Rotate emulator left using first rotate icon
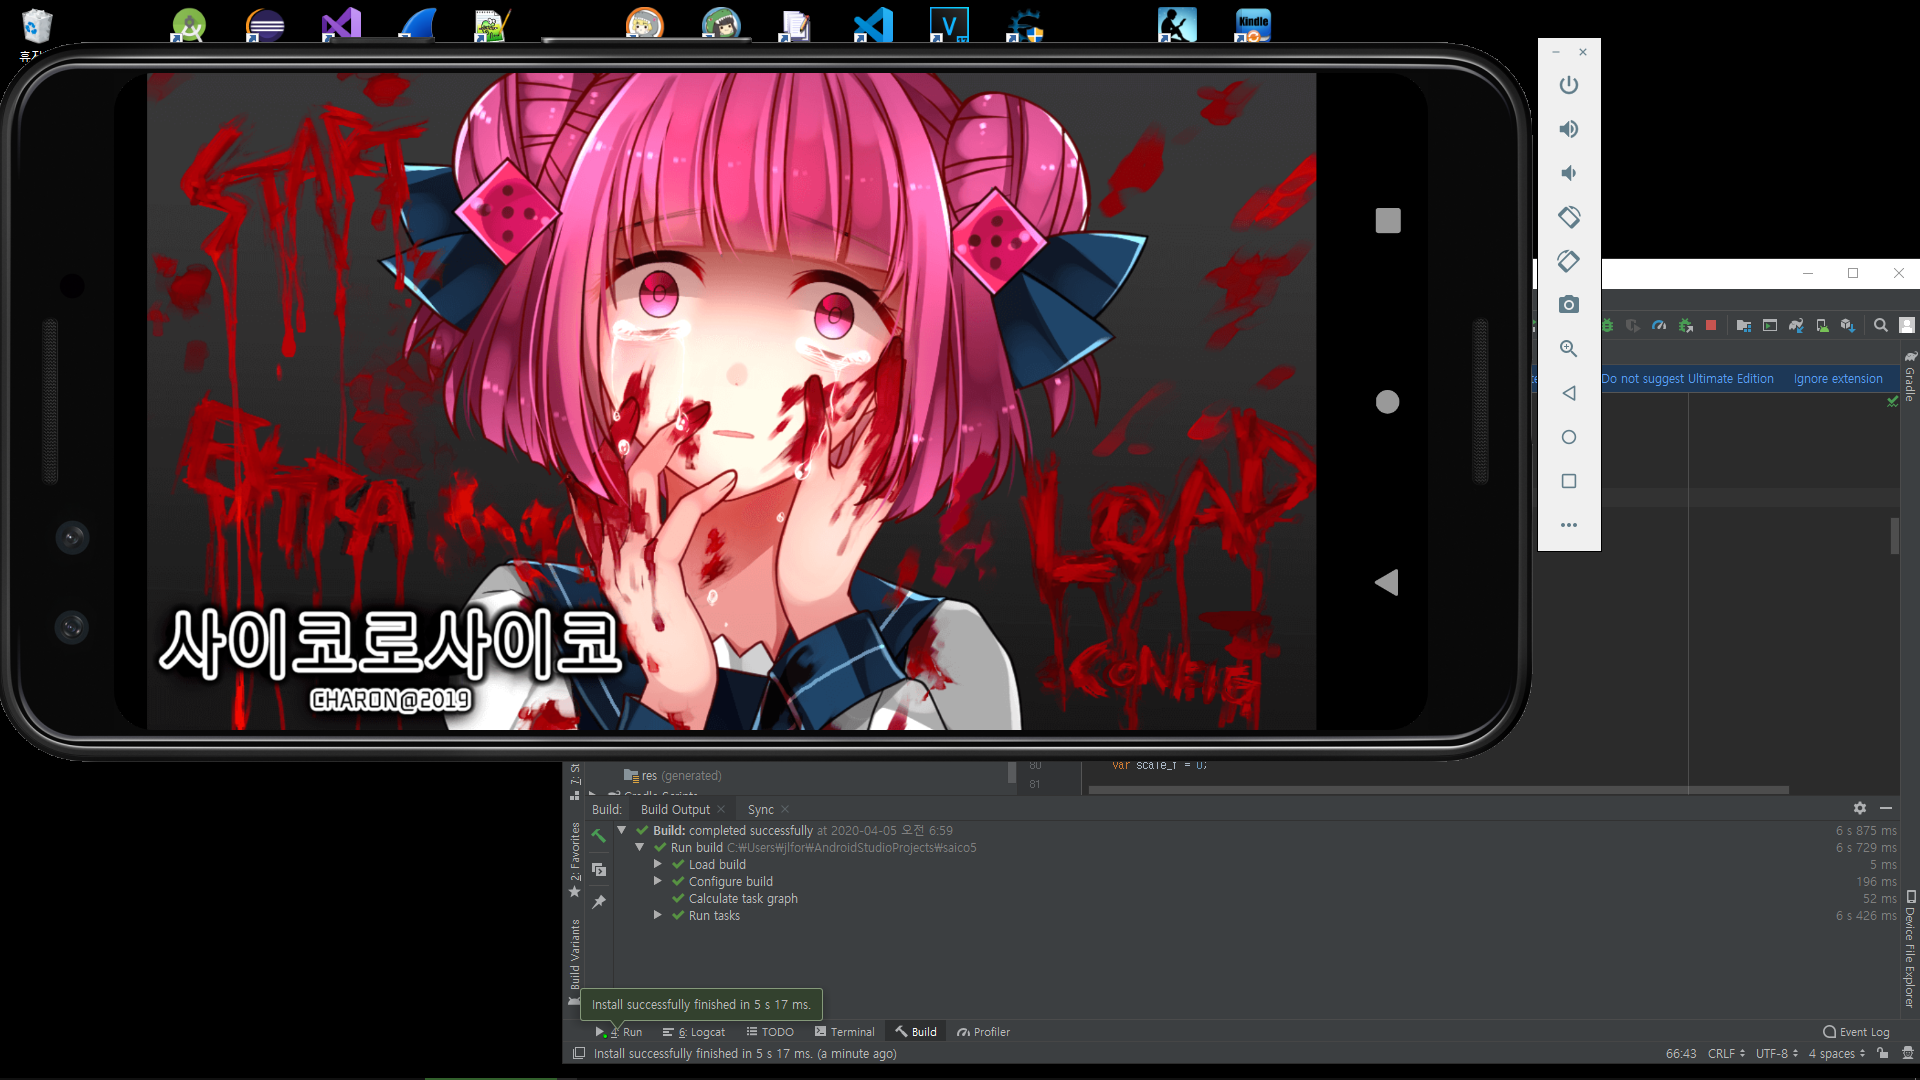Viewport: 1920px width, 1080px height. (x=1569, y=217)
